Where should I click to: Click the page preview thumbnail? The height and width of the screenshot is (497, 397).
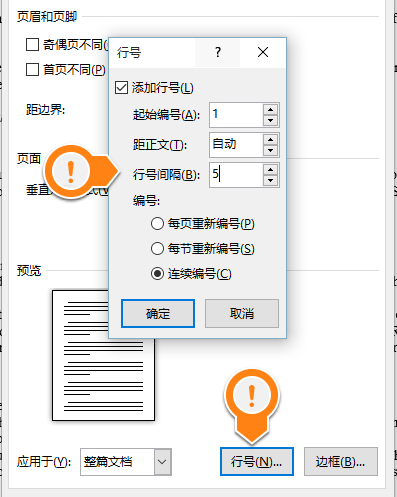coord(103,355)
